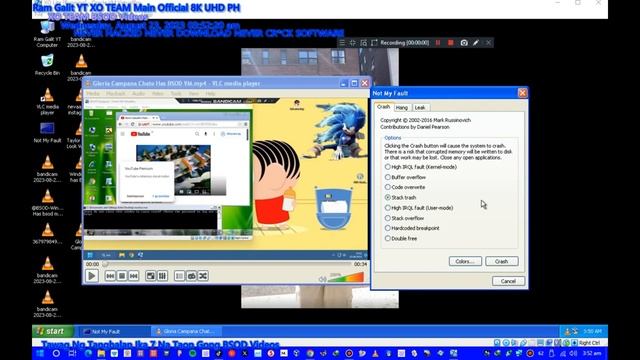Select Buffer overflow option

pyautogui.click(x=405, y=177)
